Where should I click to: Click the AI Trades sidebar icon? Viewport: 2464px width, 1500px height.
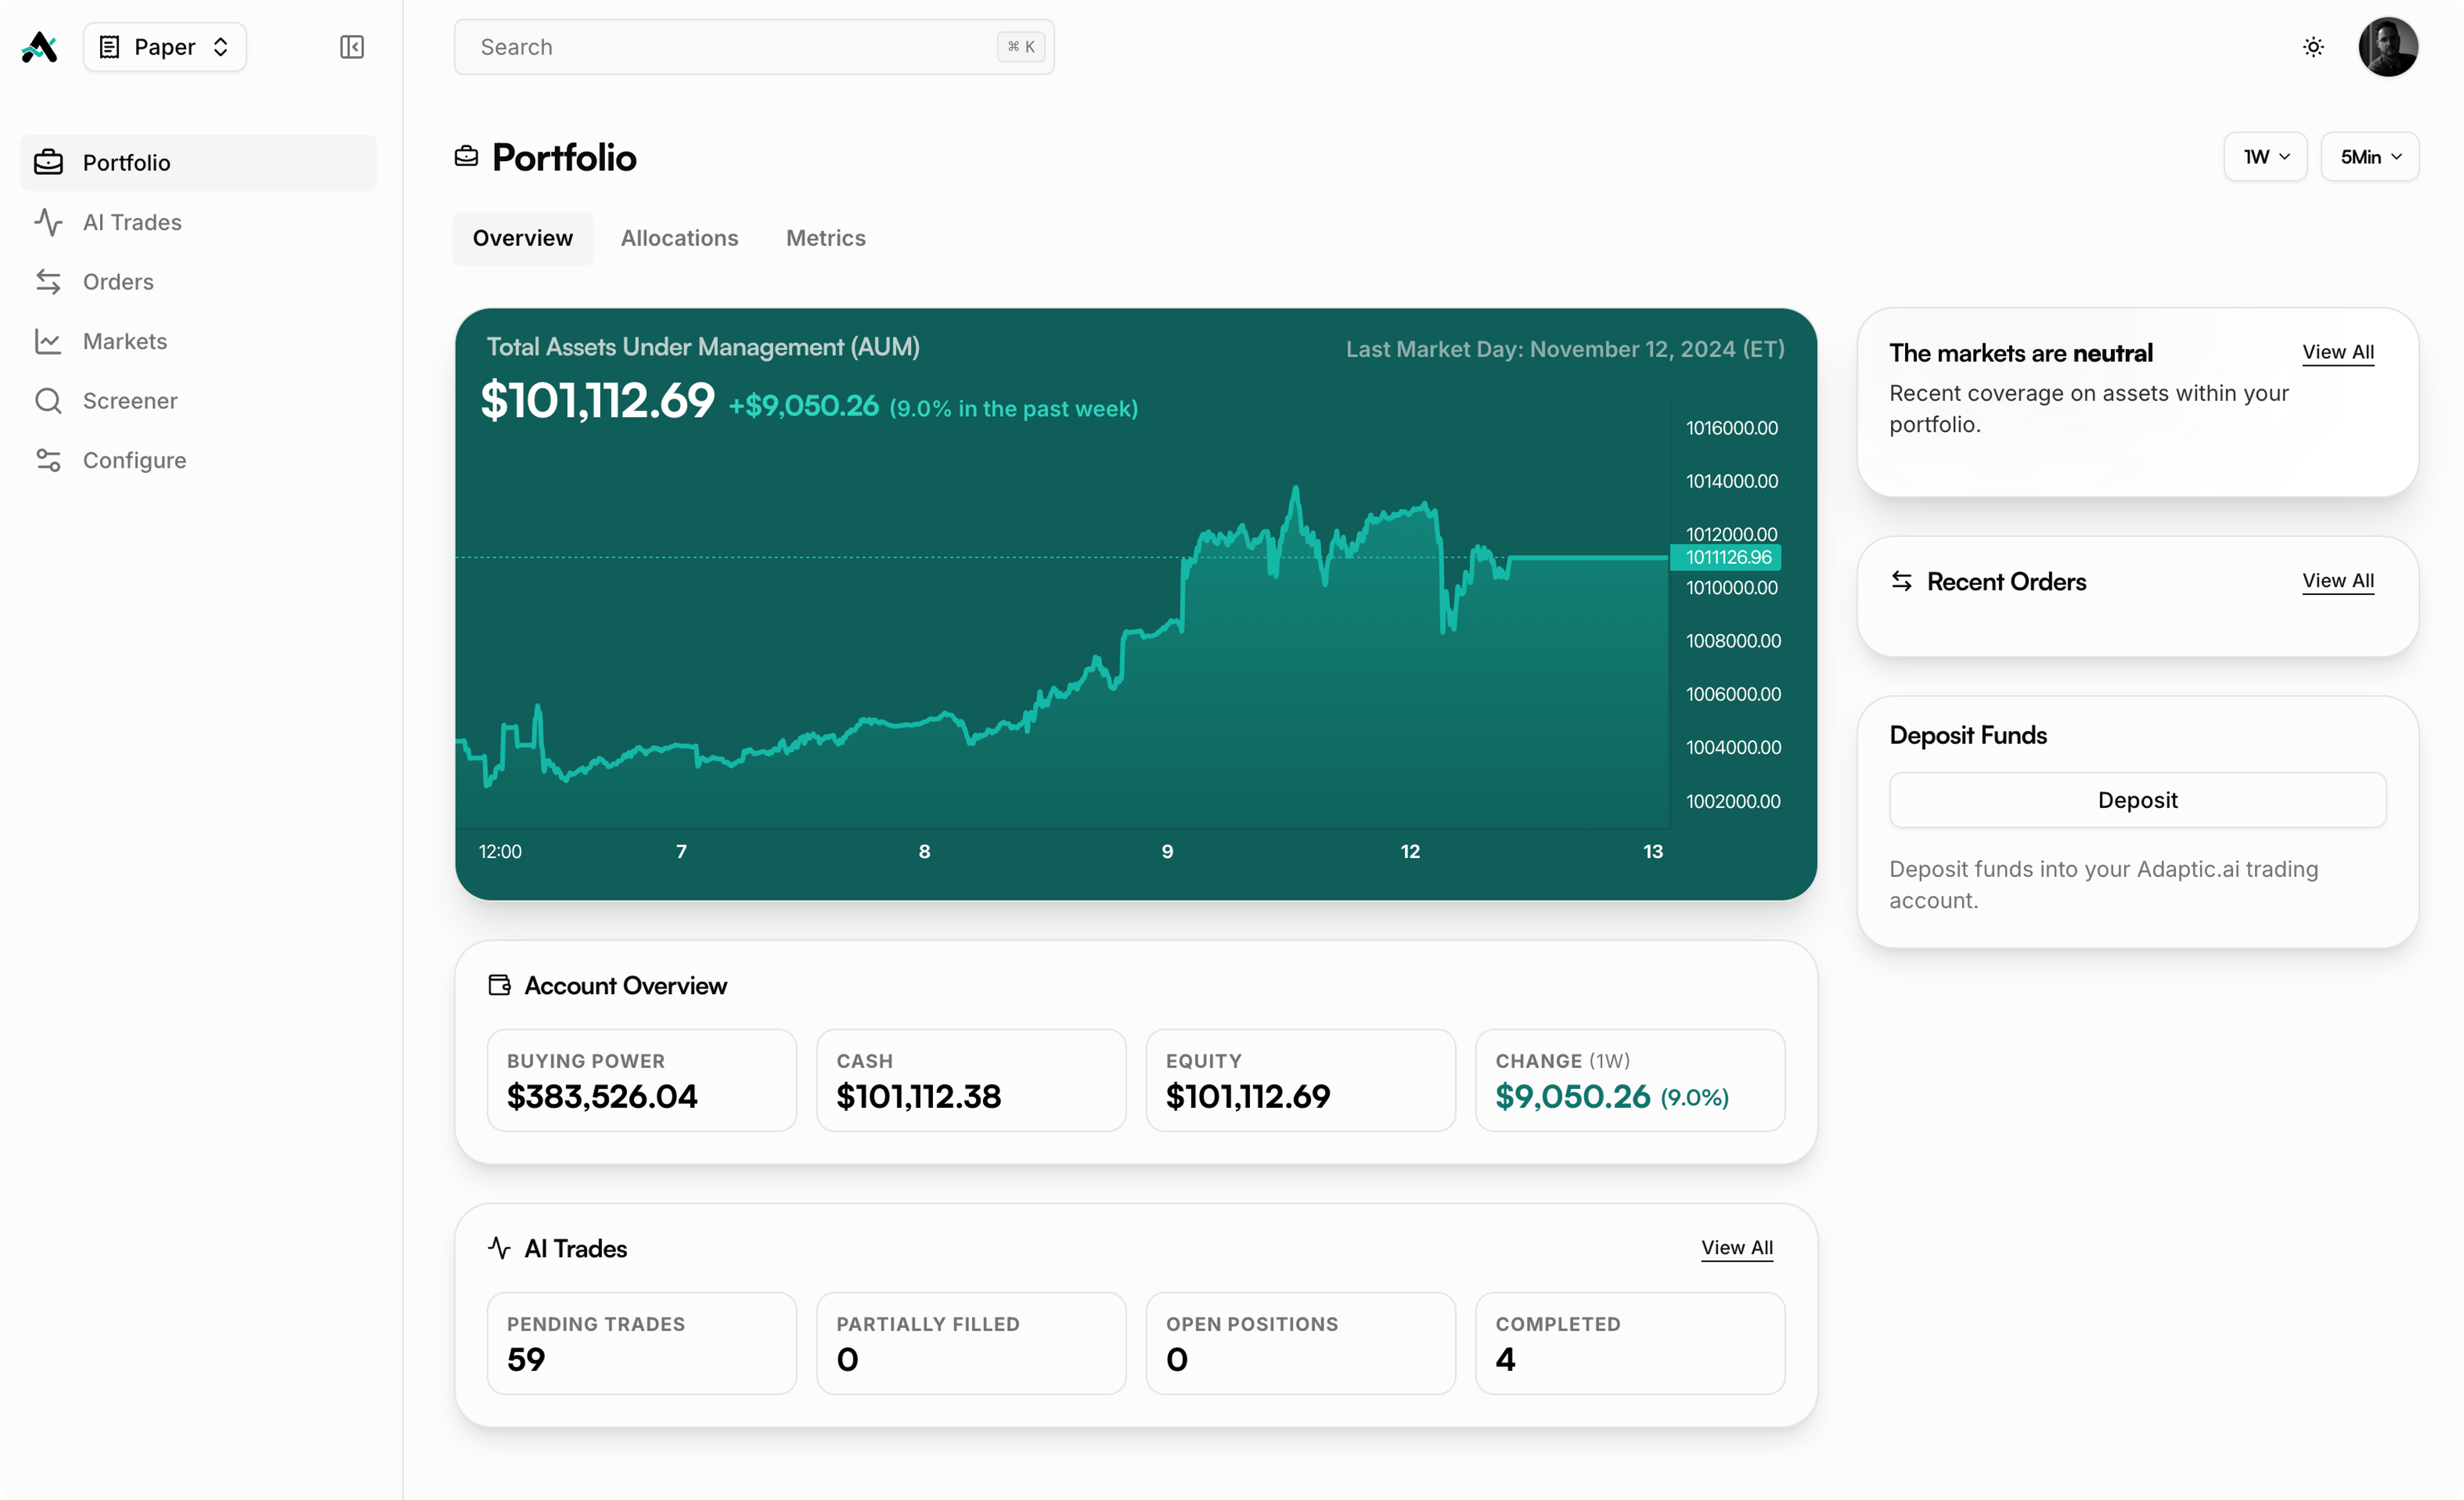[x=47, y=222]
